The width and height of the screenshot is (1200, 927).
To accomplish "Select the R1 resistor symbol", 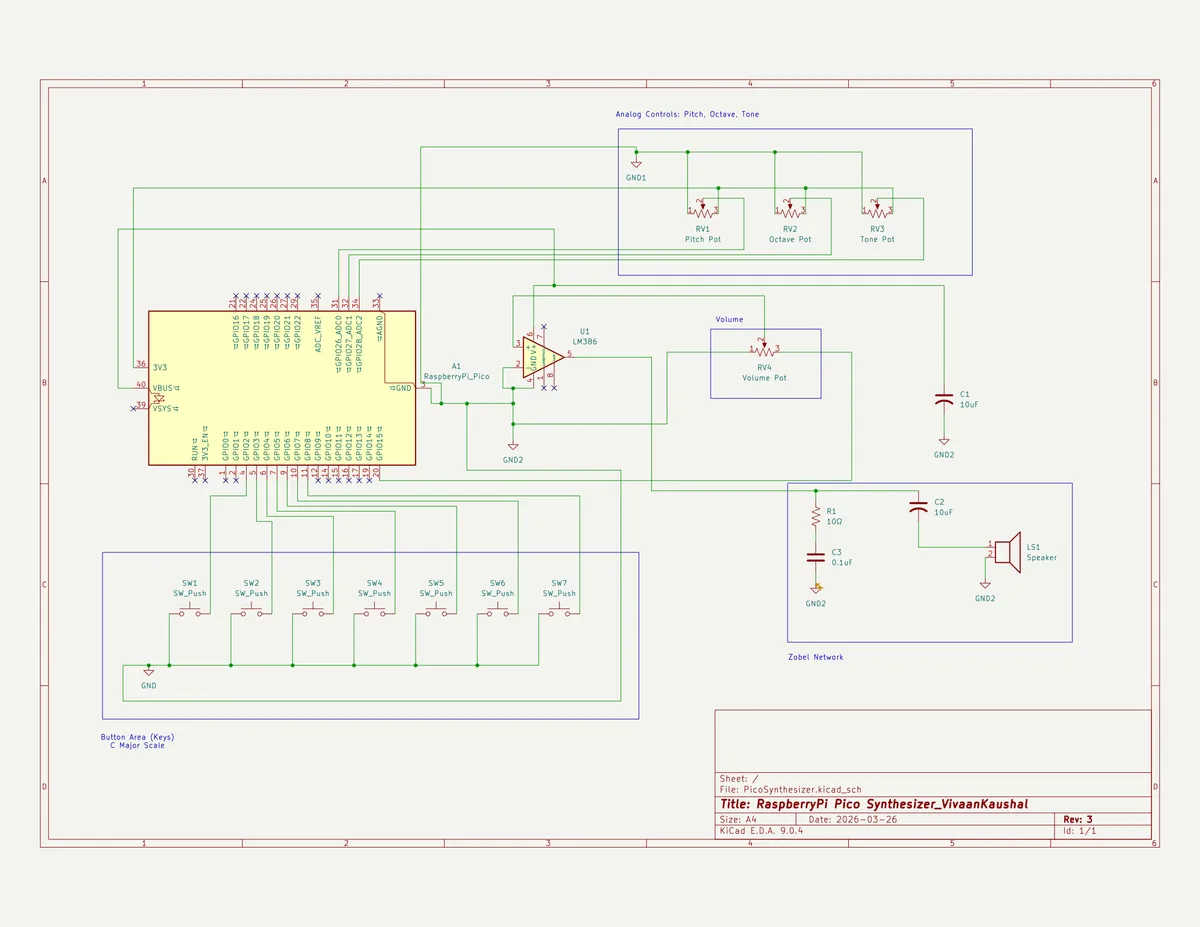I will click(816, 517).
